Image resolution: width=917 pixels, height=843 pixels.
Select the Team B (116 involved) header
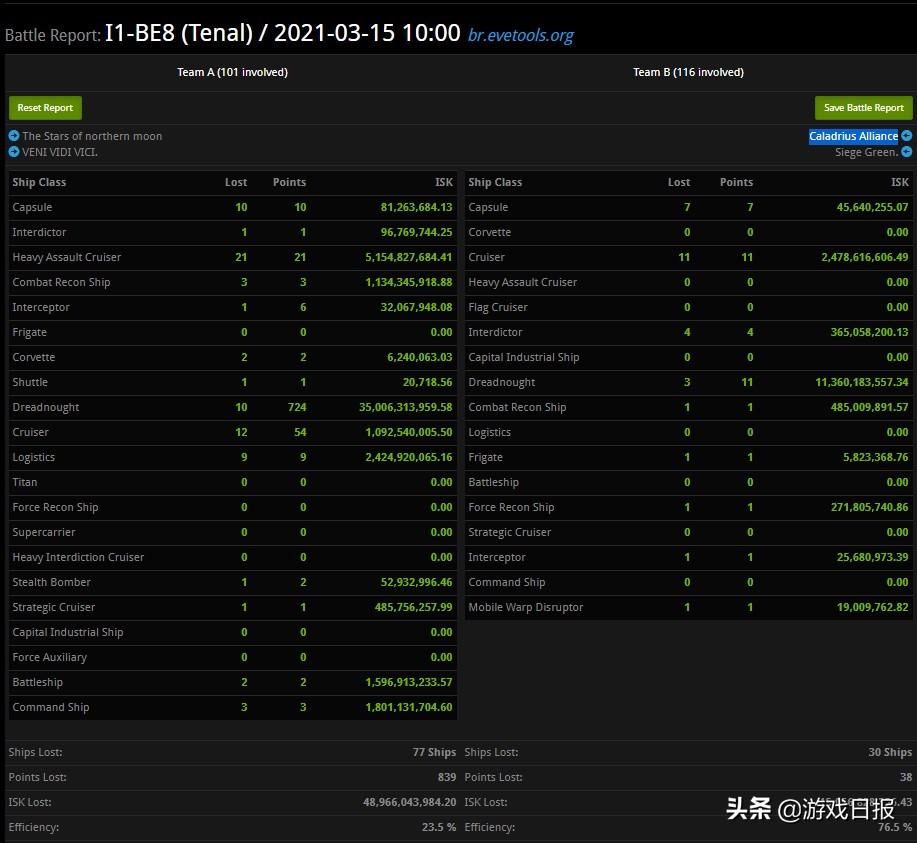[688, 72]
